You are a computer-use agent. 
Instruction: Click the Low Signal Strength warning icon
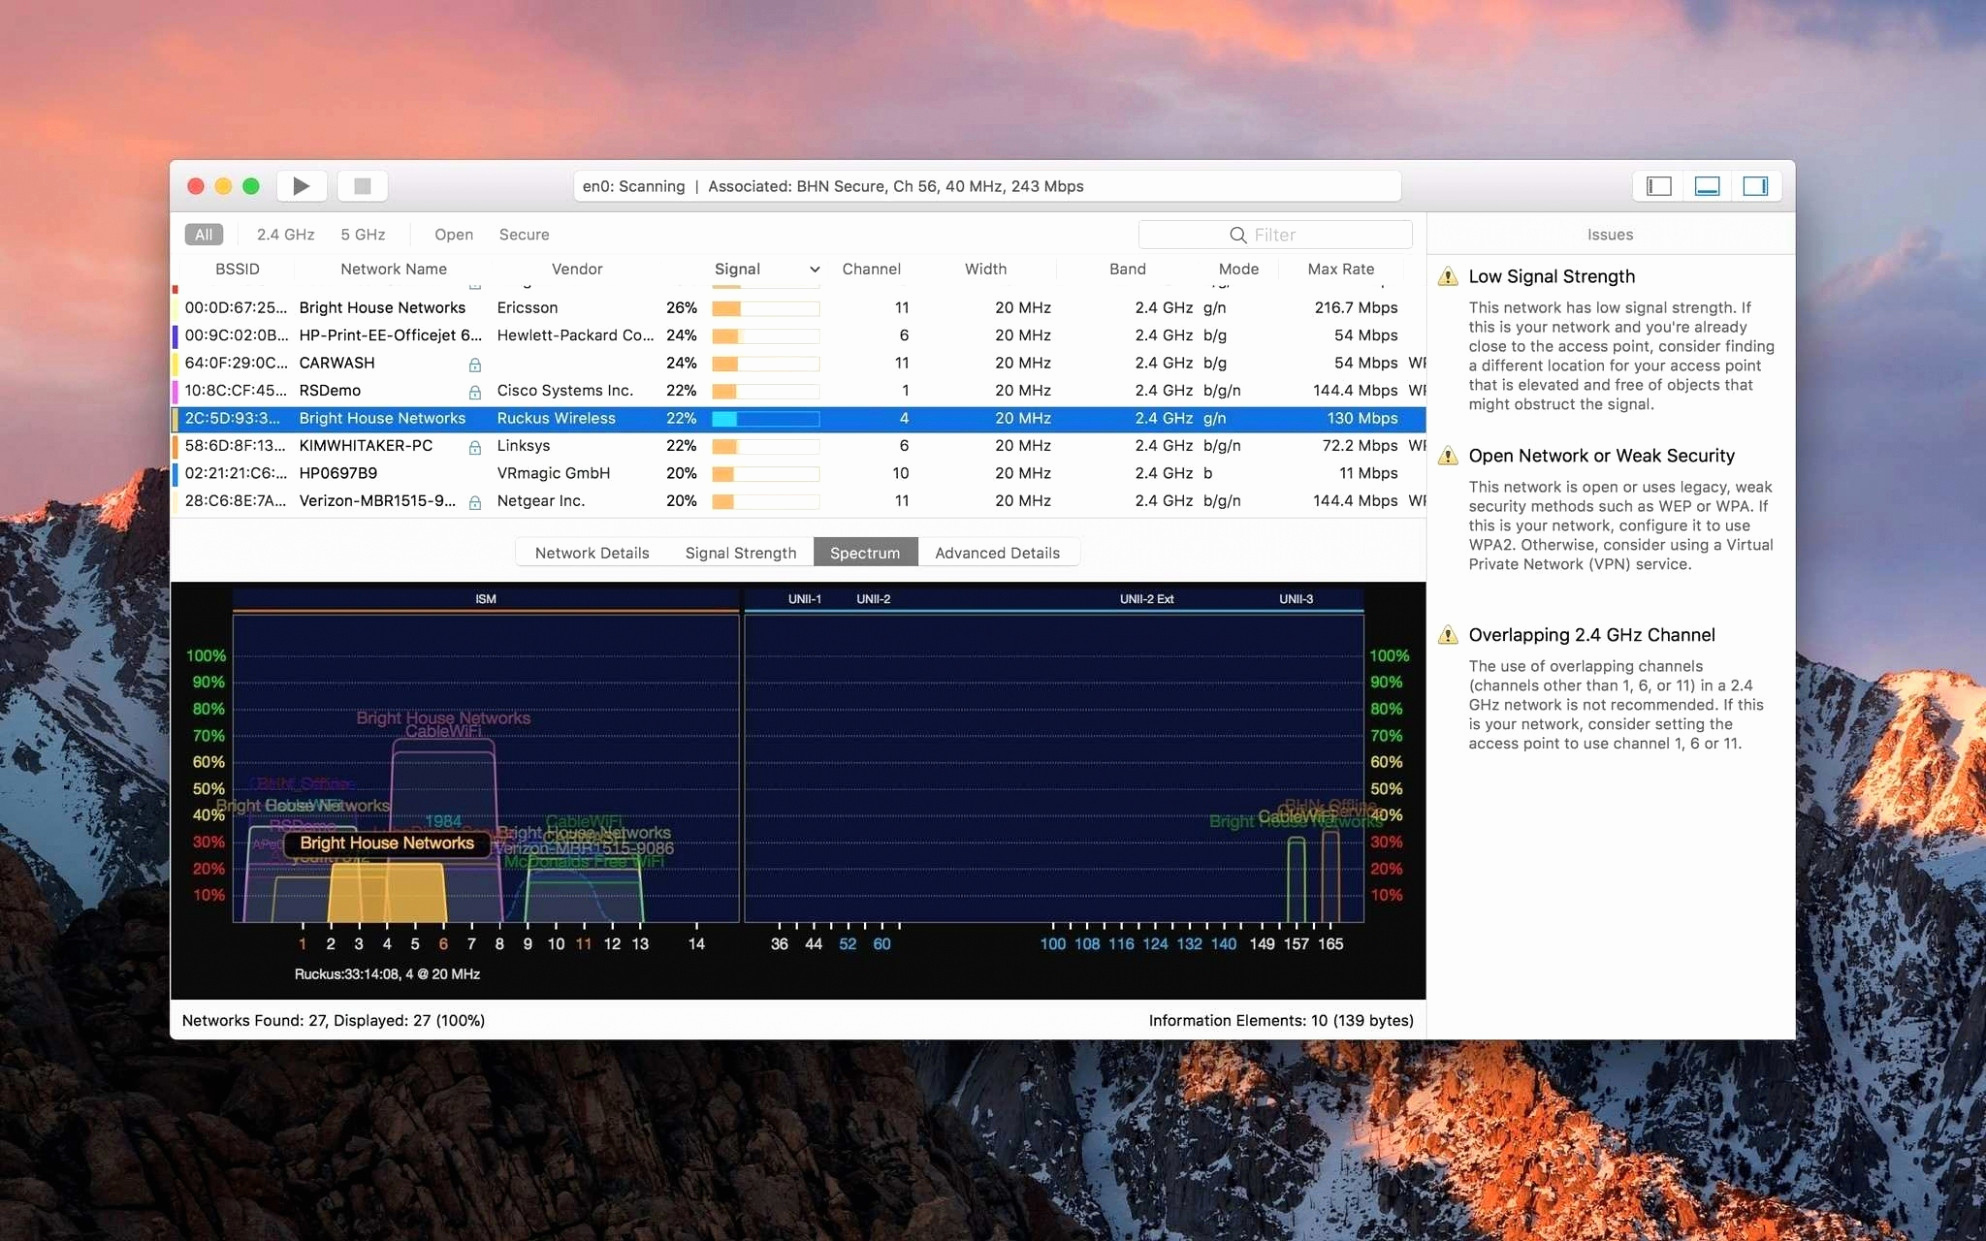tap(1448, 275)
